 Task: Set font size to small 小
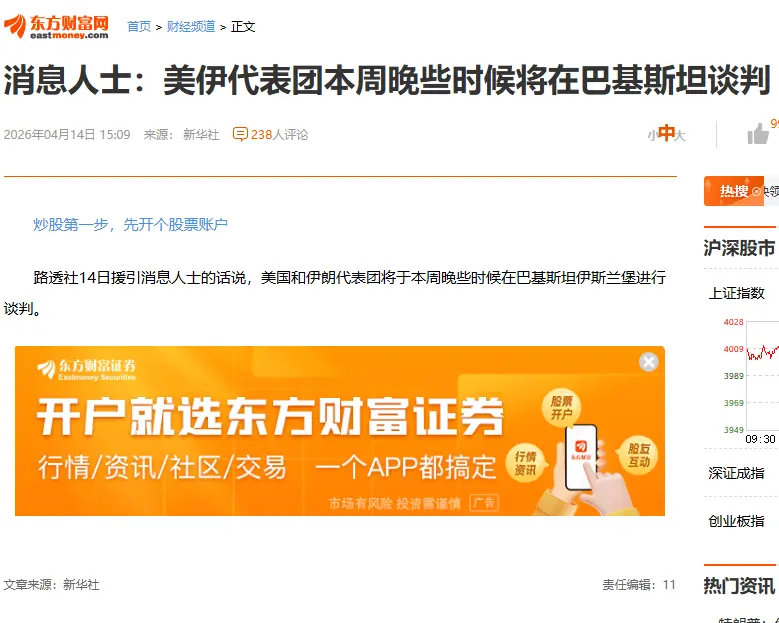click(x=652, y=135)
